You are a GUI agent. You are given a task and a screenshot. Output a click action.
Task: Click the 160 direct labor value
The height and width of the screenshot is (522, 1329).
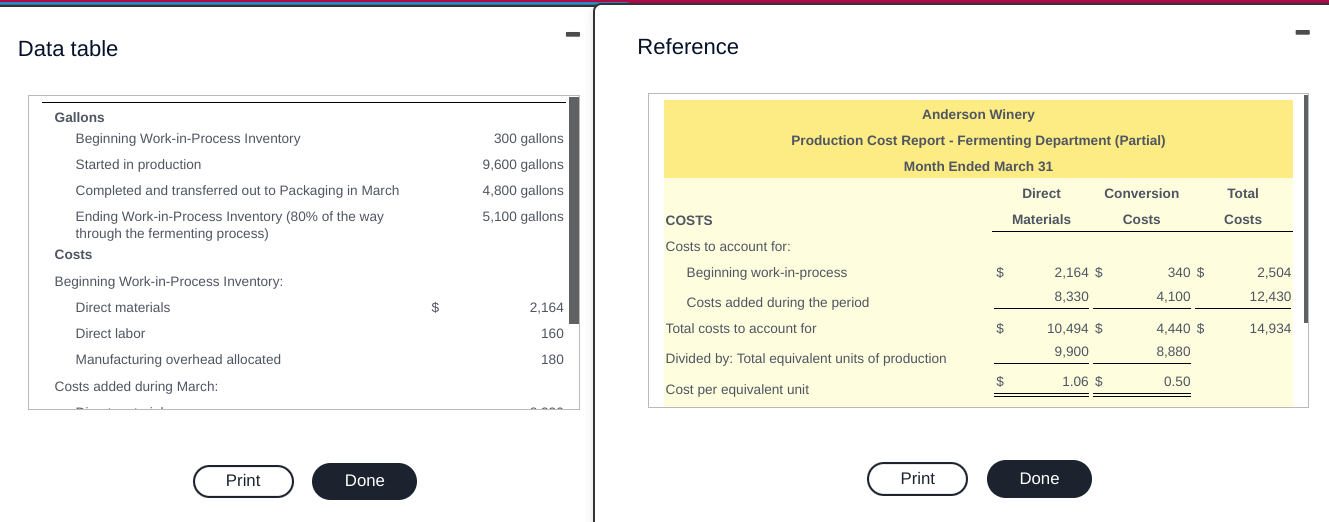pos(552,333)
